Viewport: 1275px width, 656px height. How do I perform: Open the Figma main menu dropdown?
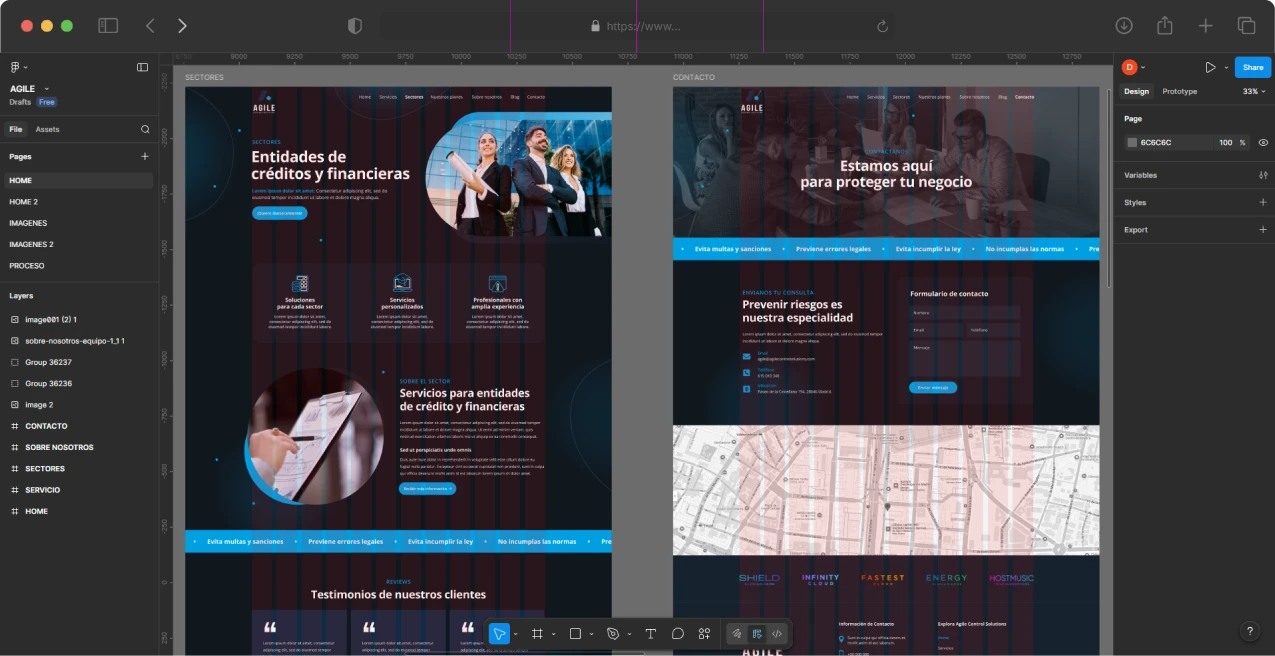click(x=19, y=67)
